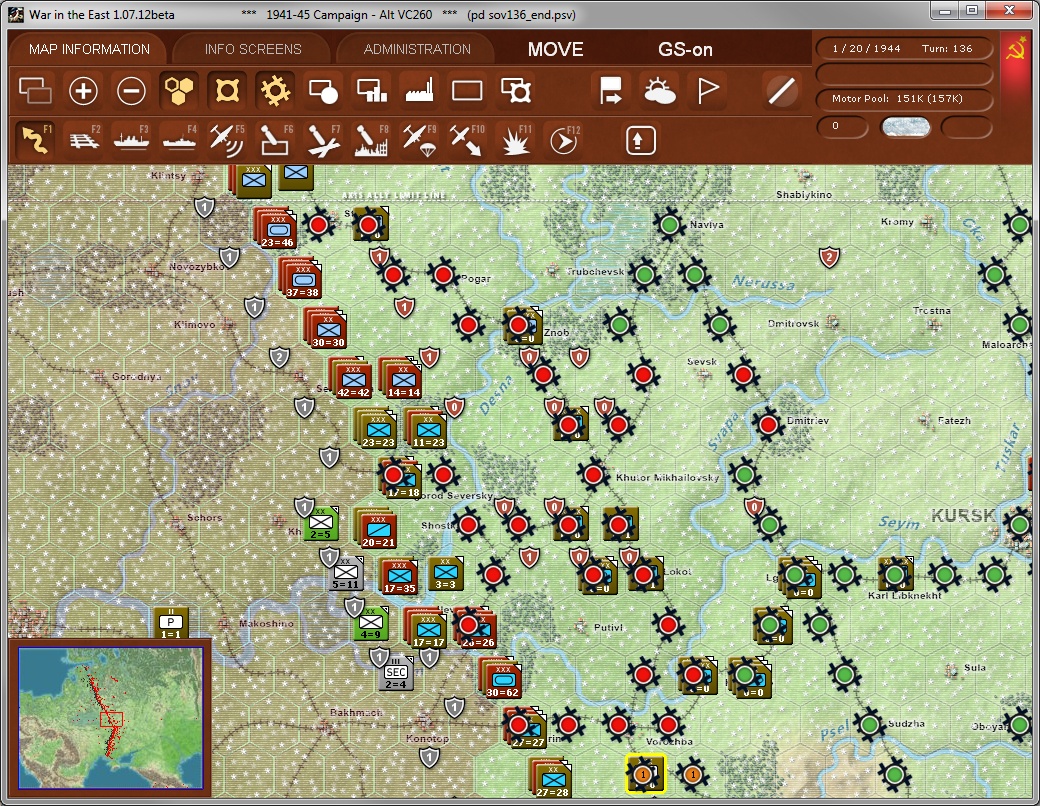
Task: Click the weather cloud icon
Action: pos(660,90)
